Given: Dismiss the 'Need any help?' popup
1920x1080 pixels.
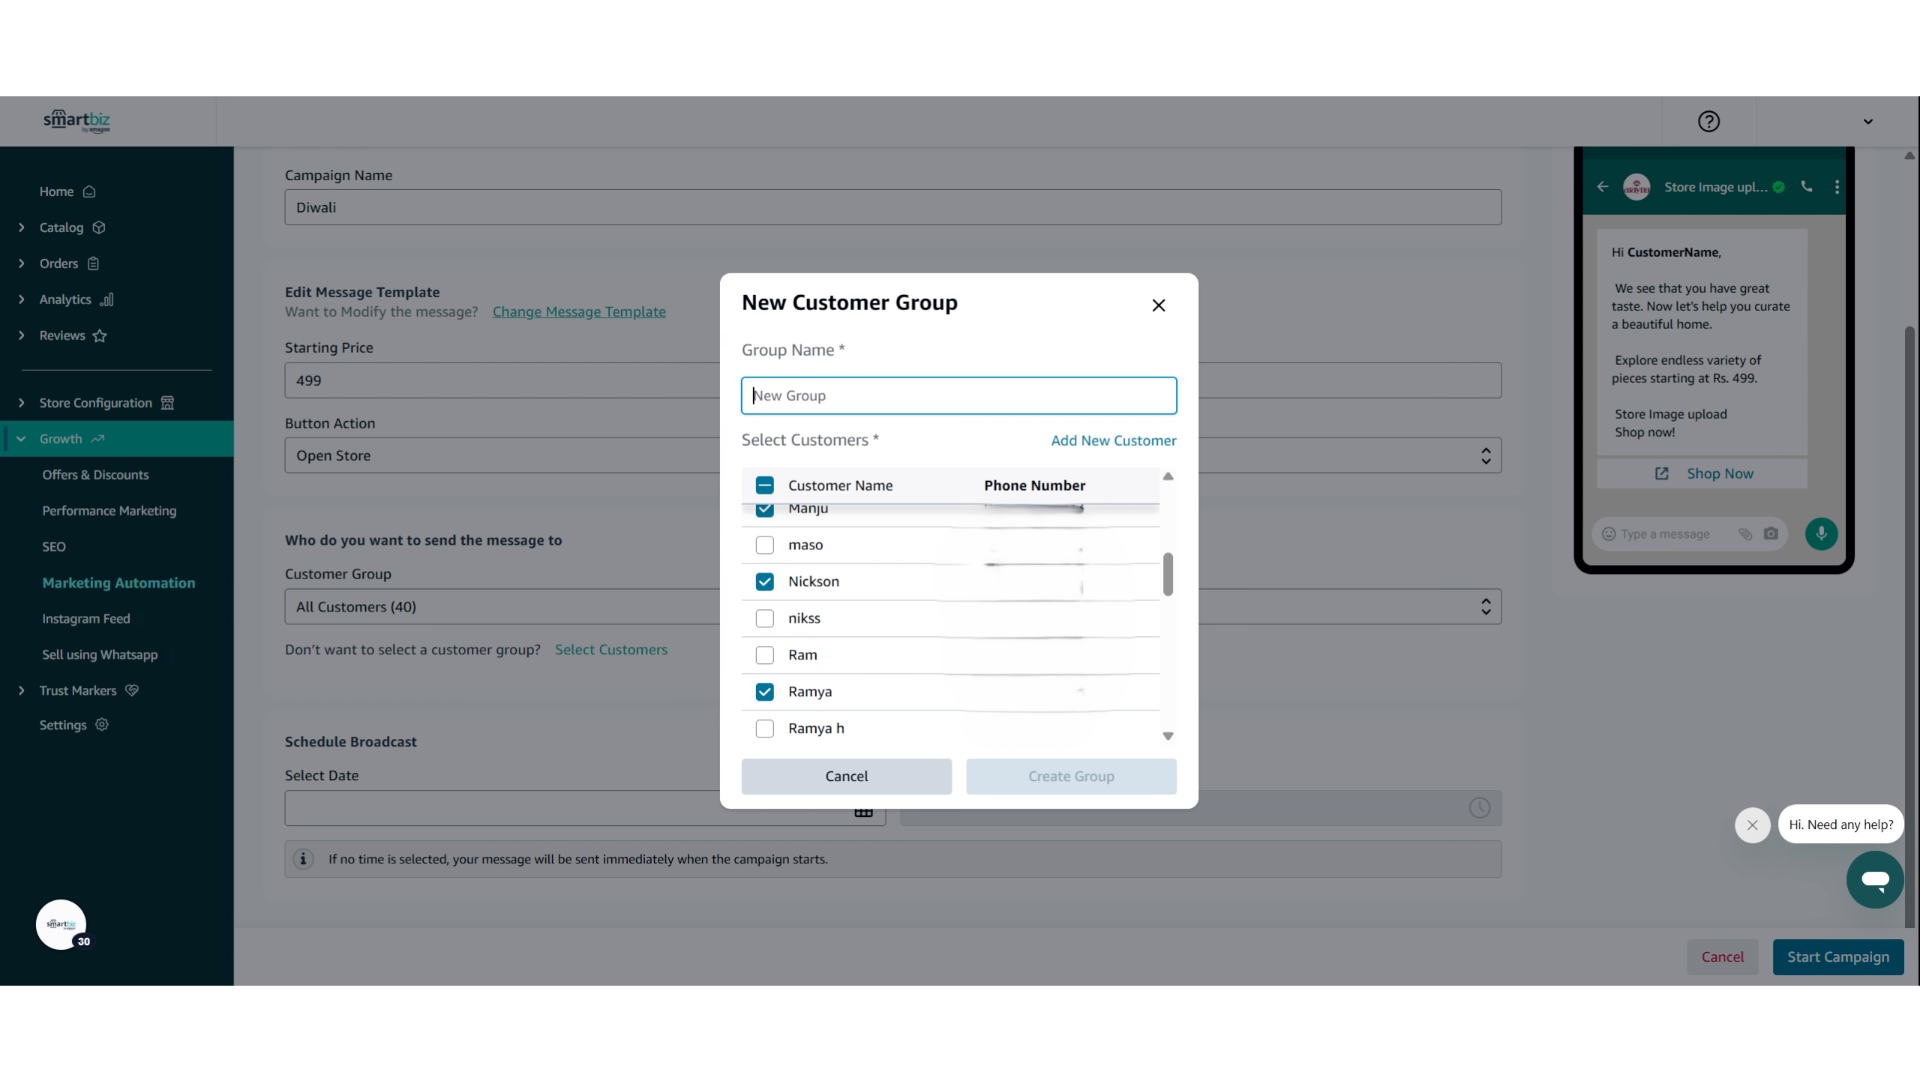Looking at the screenshot, I should (x=1752, y=825).
